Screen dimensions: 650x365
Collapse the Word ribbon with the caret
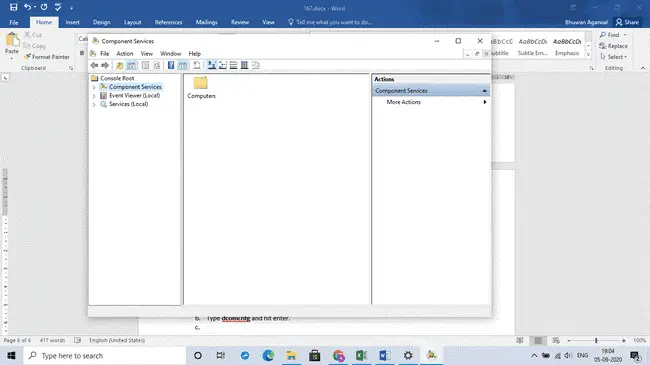[x=643, y=68]
